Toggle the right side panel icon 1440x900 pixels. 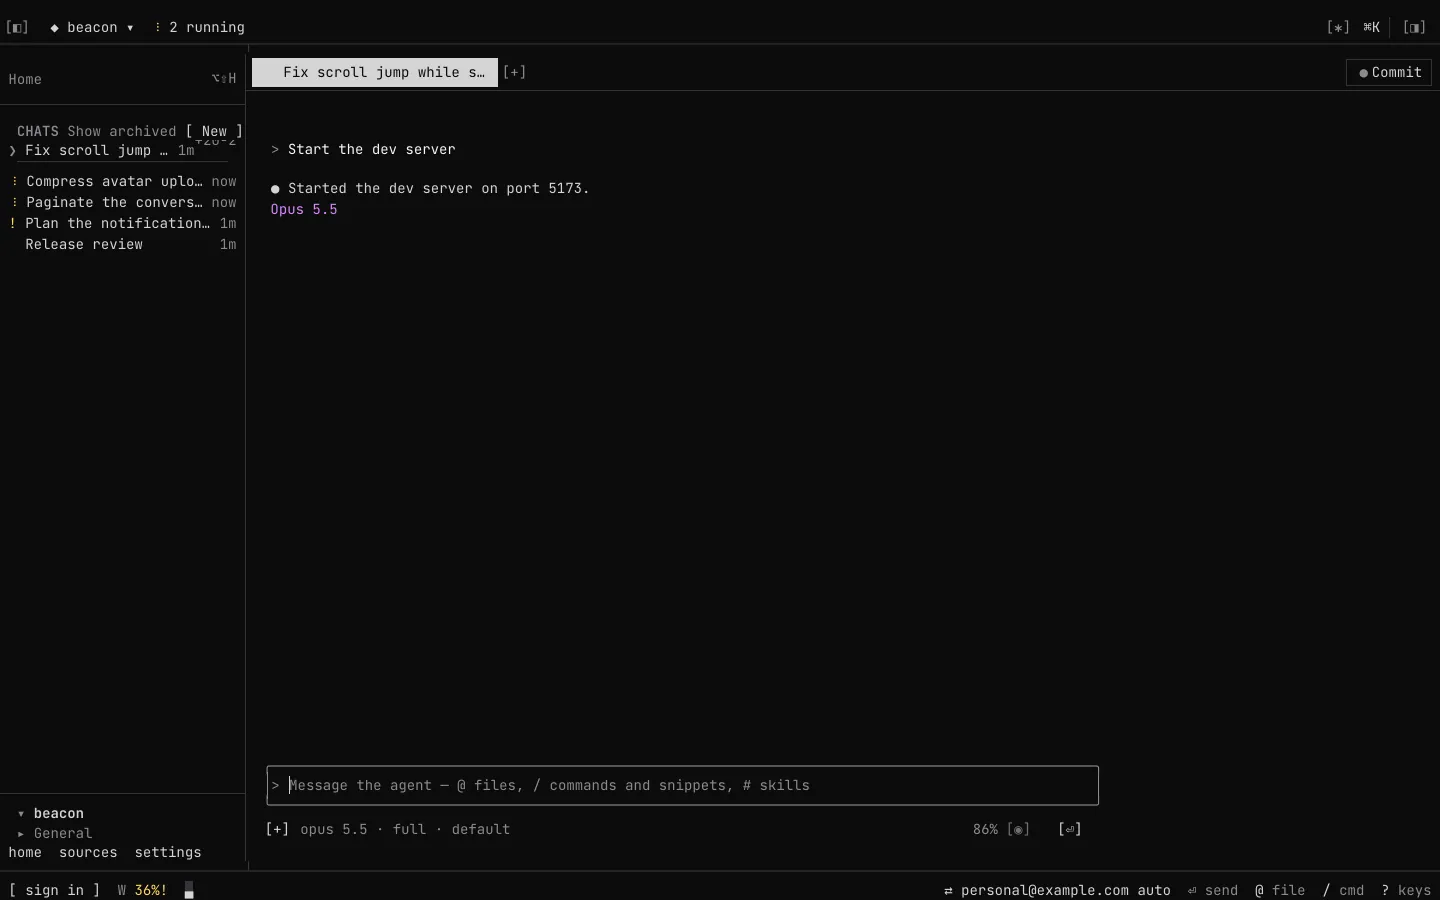1414,27
